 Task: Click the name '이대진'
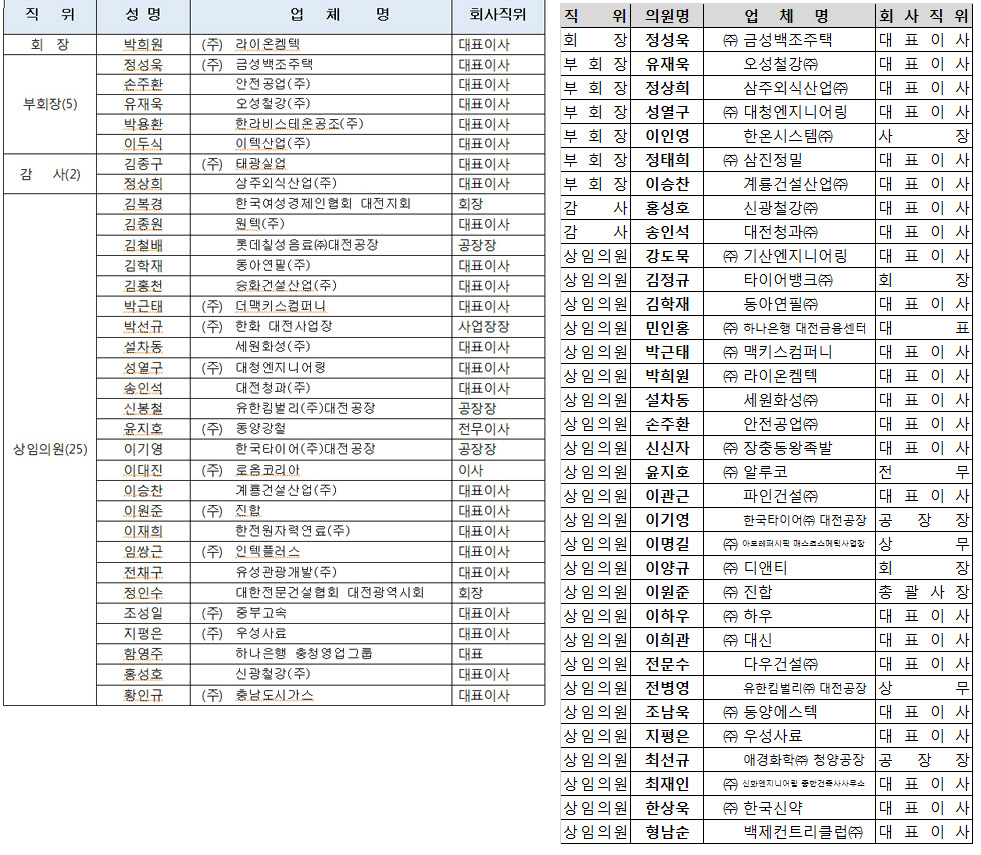[x=143, y=470]
